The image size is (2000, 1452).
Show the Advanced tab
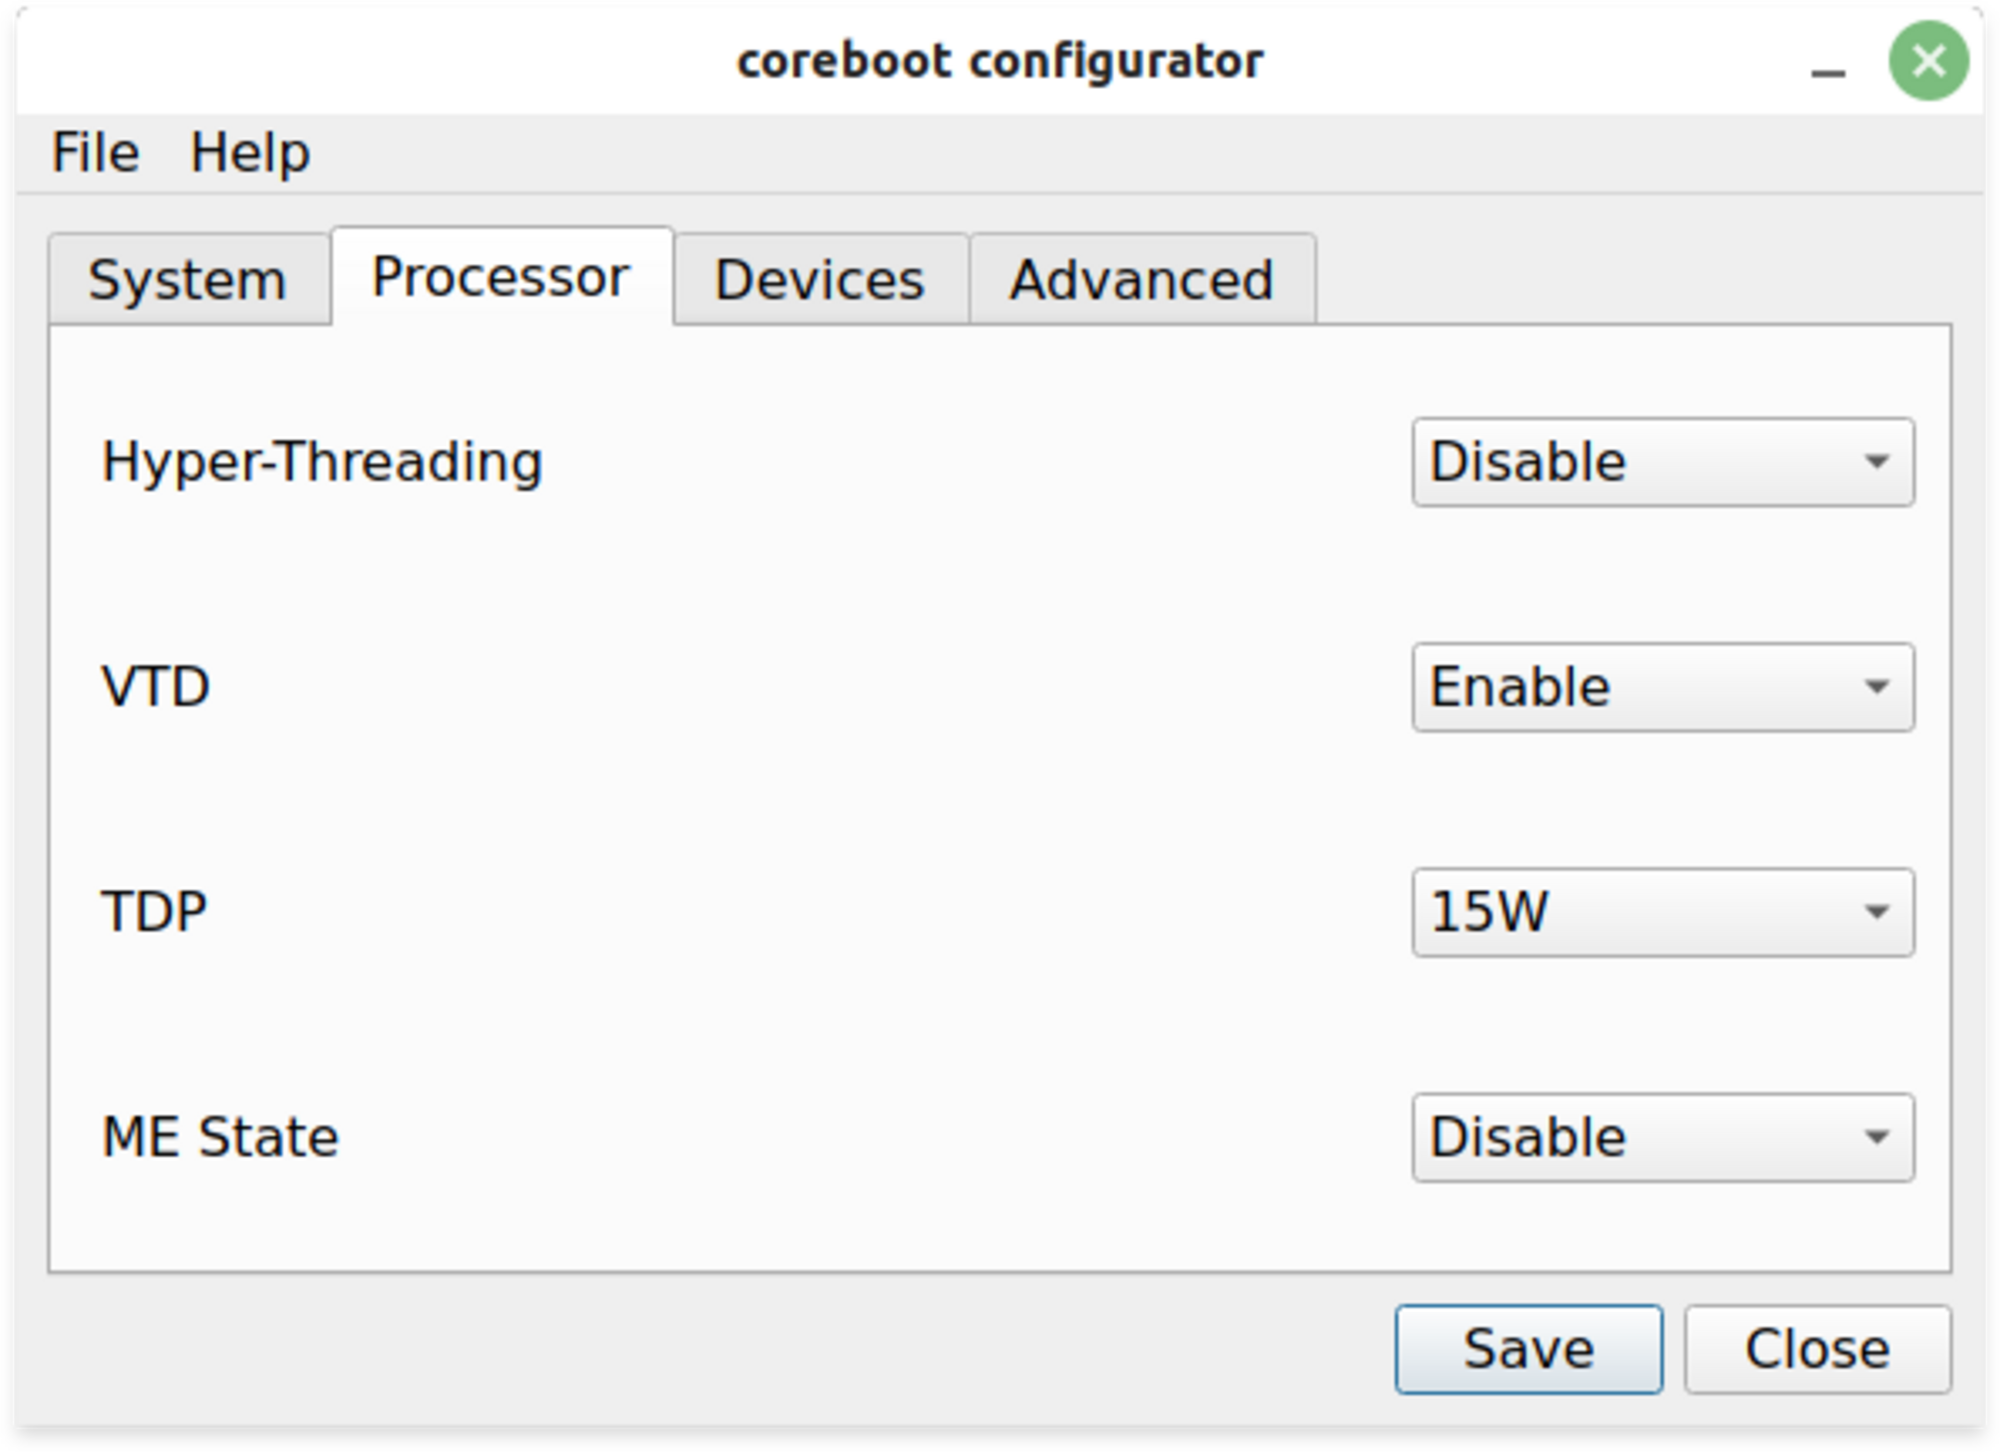[x=1142, y=279]
